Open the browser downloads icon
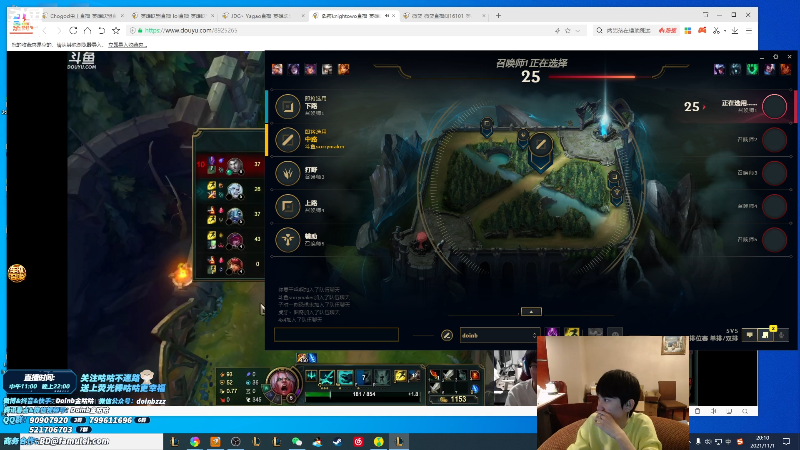Viewport: 800px width, 450px height. (x=735, y=31)
